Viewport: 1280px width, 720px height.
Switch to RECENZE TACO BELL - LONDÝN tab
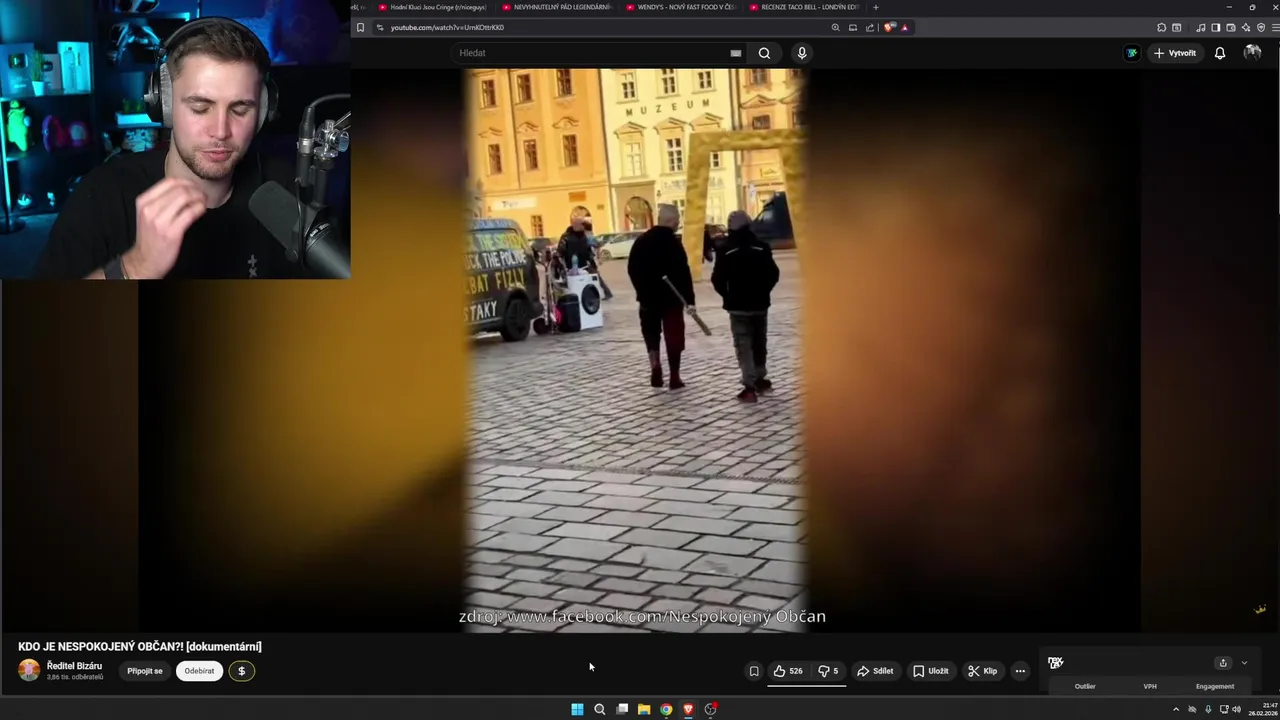tap(804, 7)
